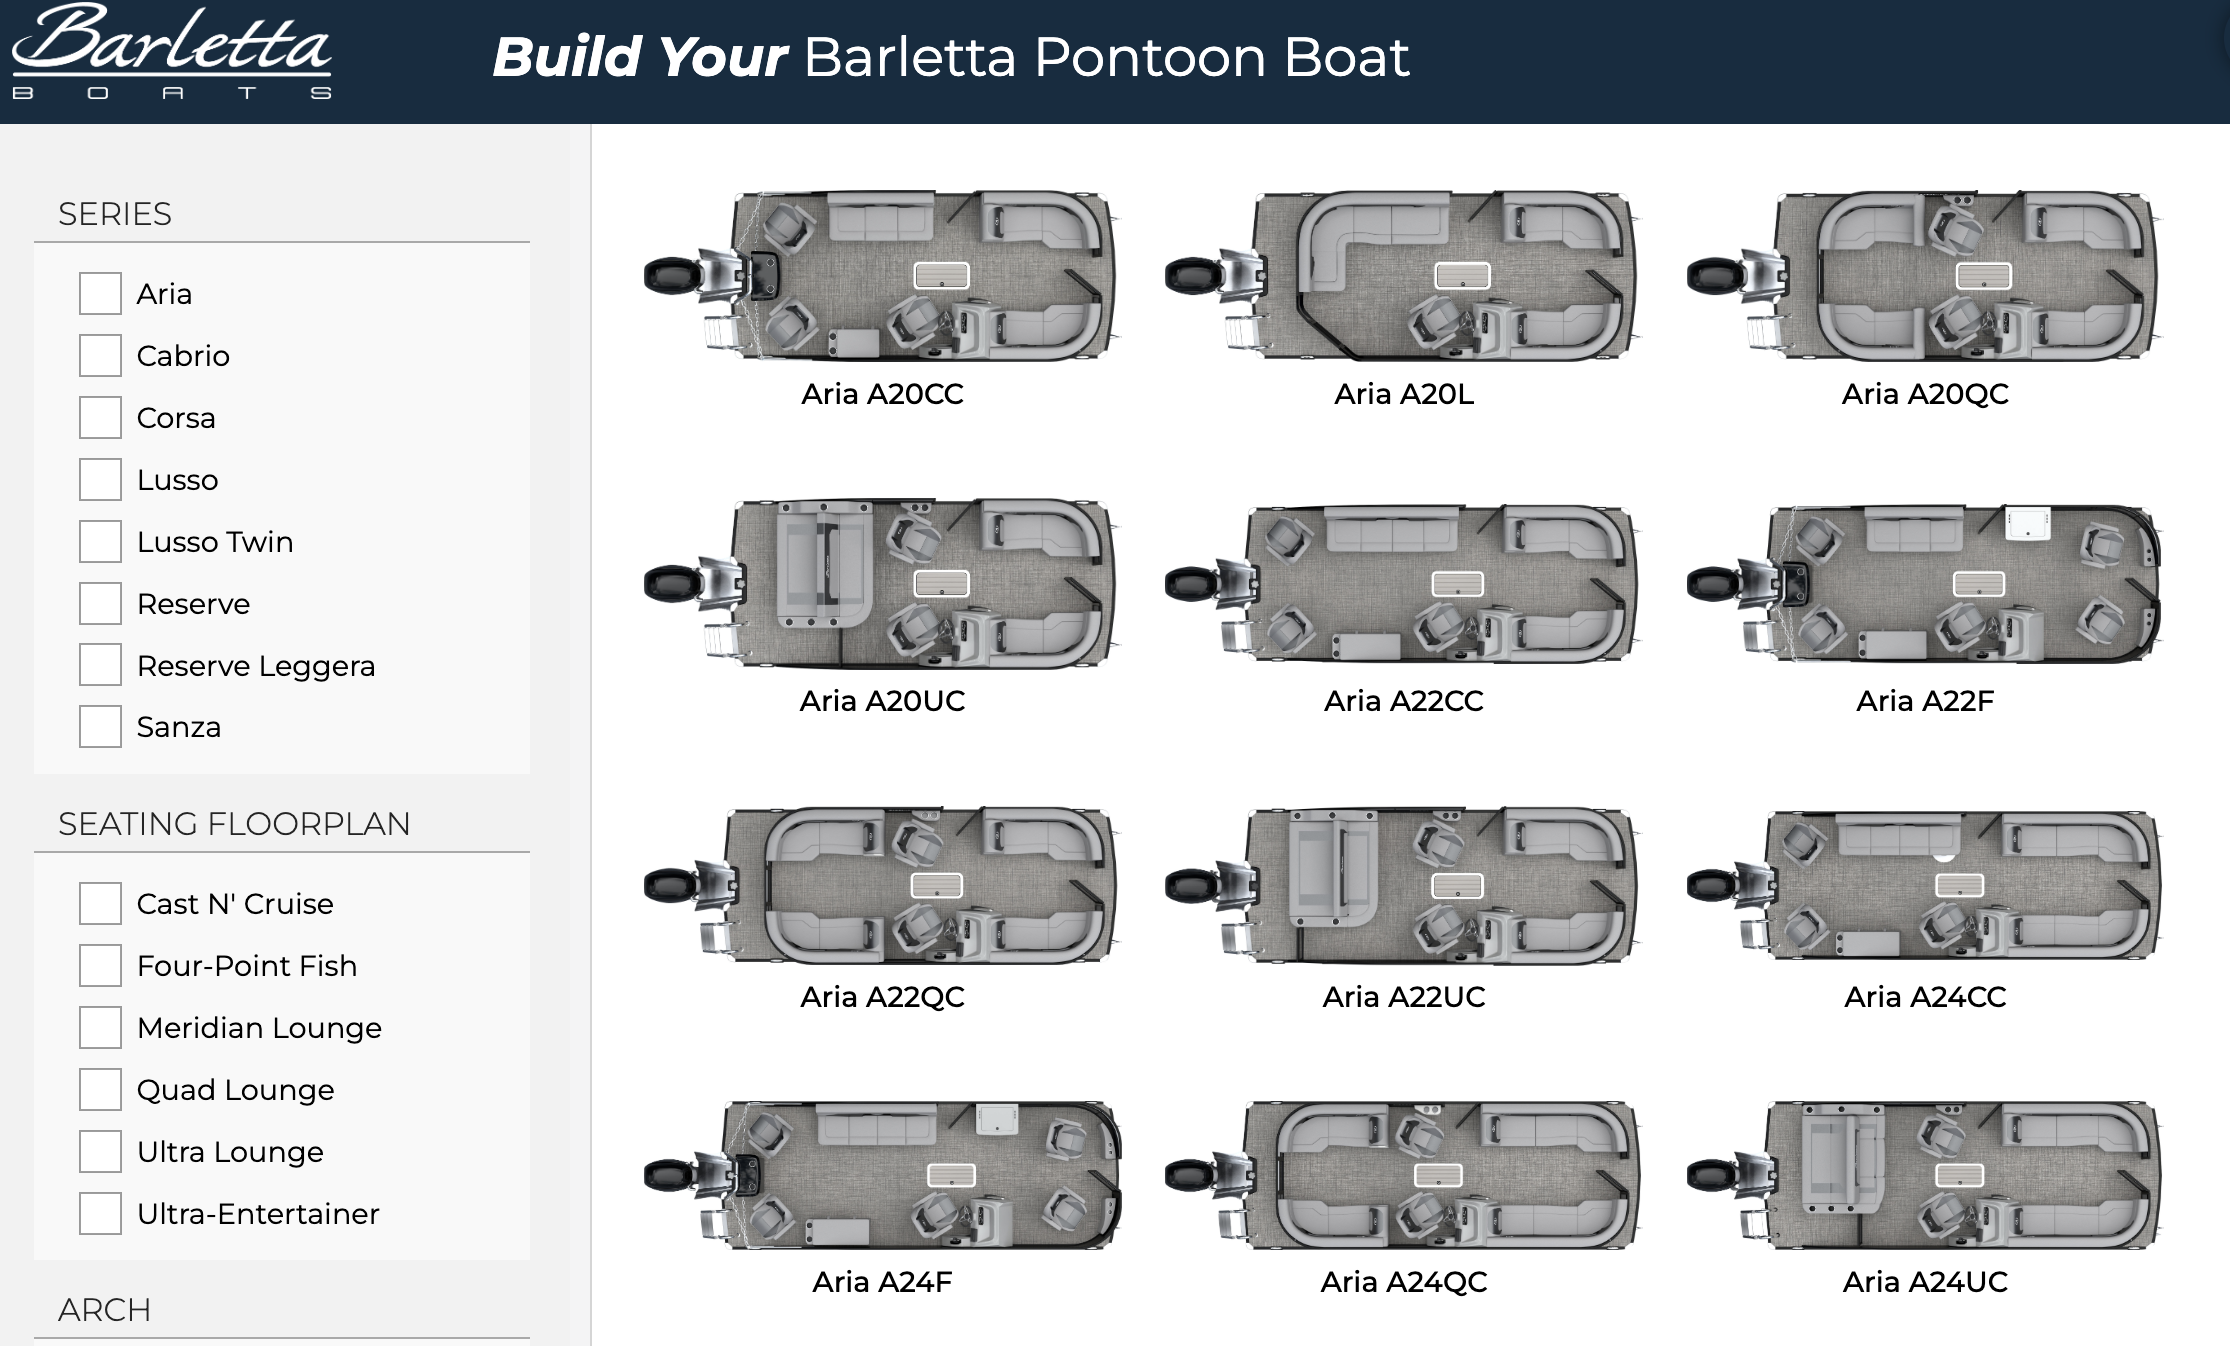Select the Corsa series option
The width and height of the screenshot is (2230, 1346).
[x=100, y=417]
